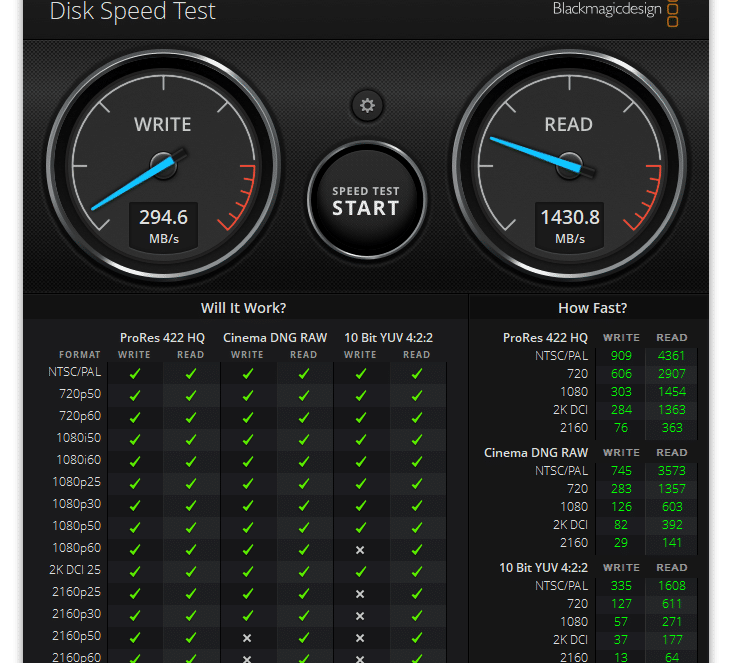The height and width of the screenshot is (663, 732).
Task: Click the READ gauge dial needle hub
Action: 570,165
